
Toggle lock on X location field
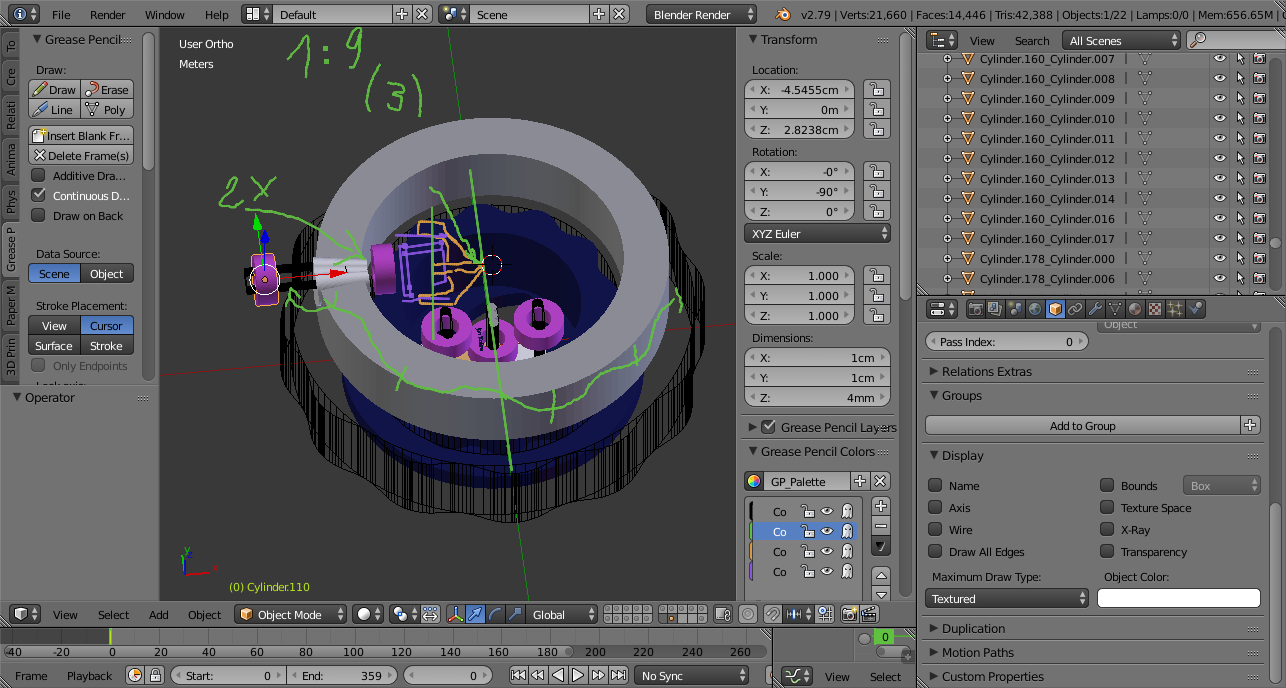[877, 89]
